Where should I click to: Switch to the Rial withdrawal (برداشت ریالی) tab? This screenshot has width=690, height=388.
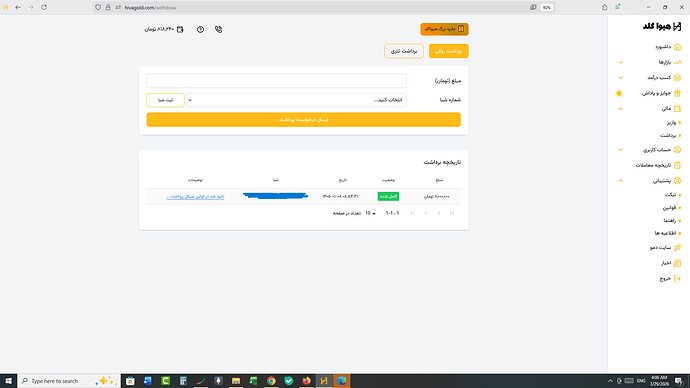coord(448,51)
